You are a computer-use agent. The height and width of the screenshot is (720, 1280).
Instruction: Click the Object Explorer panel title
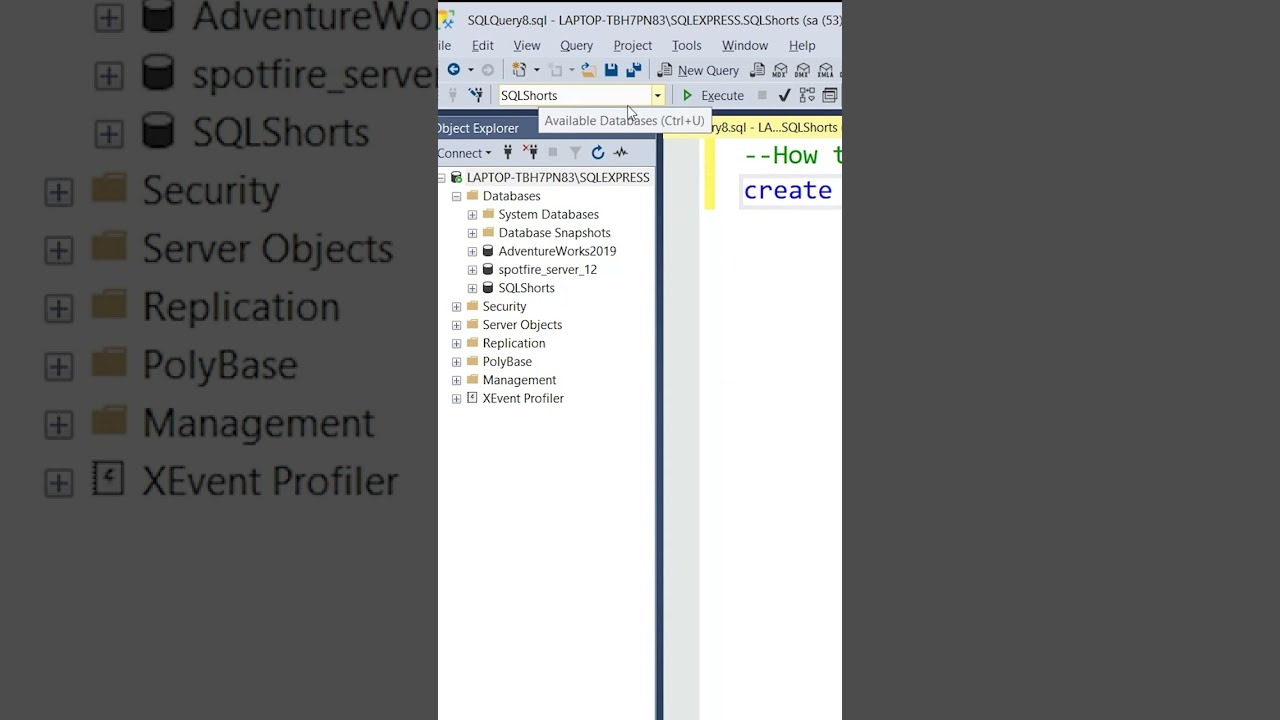click(478, 128)
